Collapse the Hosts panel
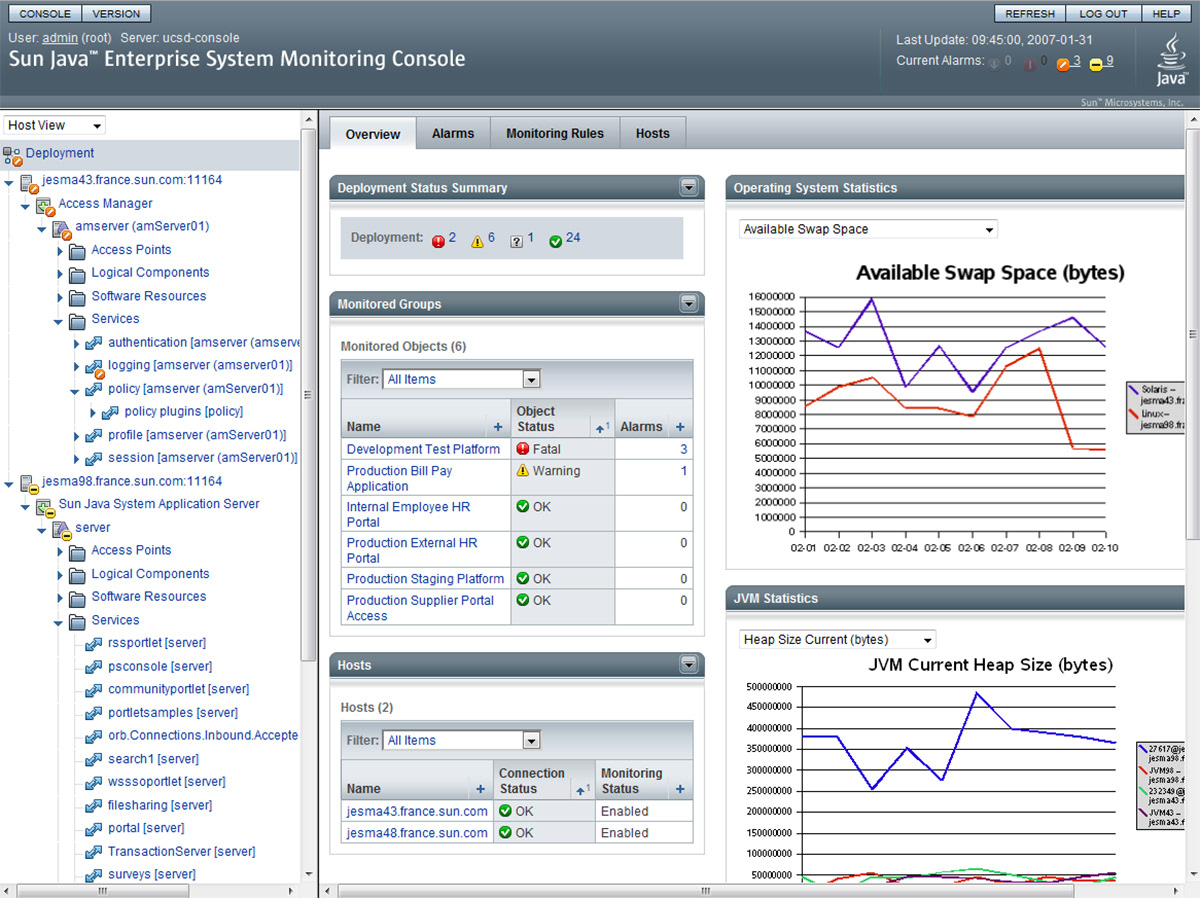 click(688, 665)
